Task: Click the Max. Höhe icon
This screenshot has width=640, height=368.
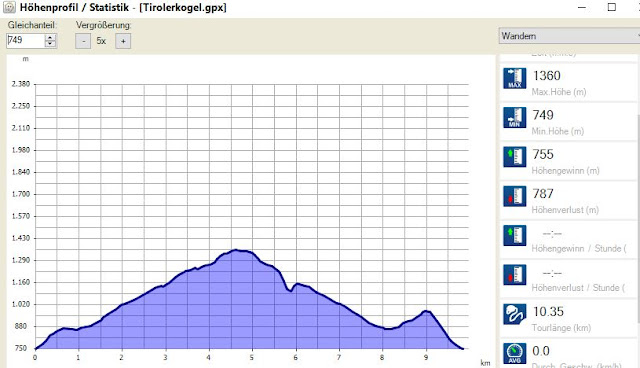Action: pos(515,78)
